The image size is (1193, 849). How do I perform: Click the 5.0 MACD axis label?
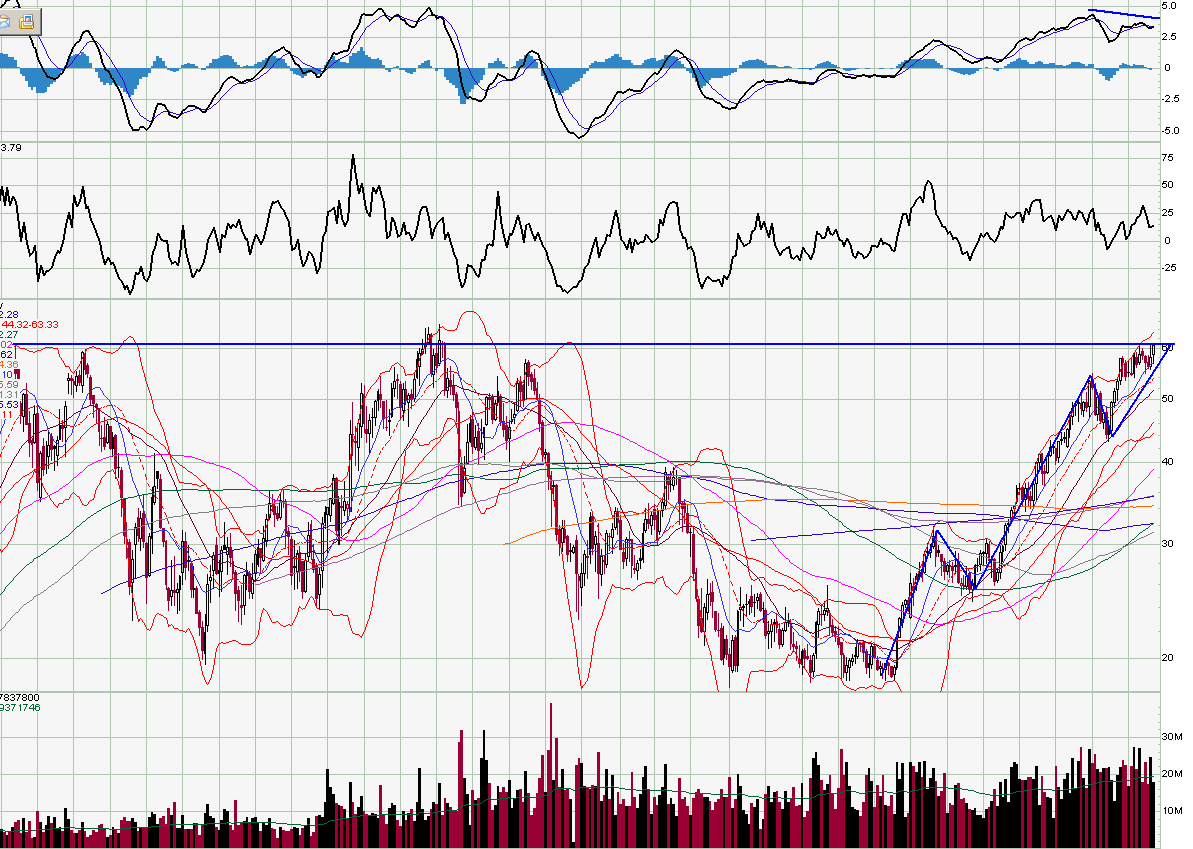click(x=1169, y=5)
